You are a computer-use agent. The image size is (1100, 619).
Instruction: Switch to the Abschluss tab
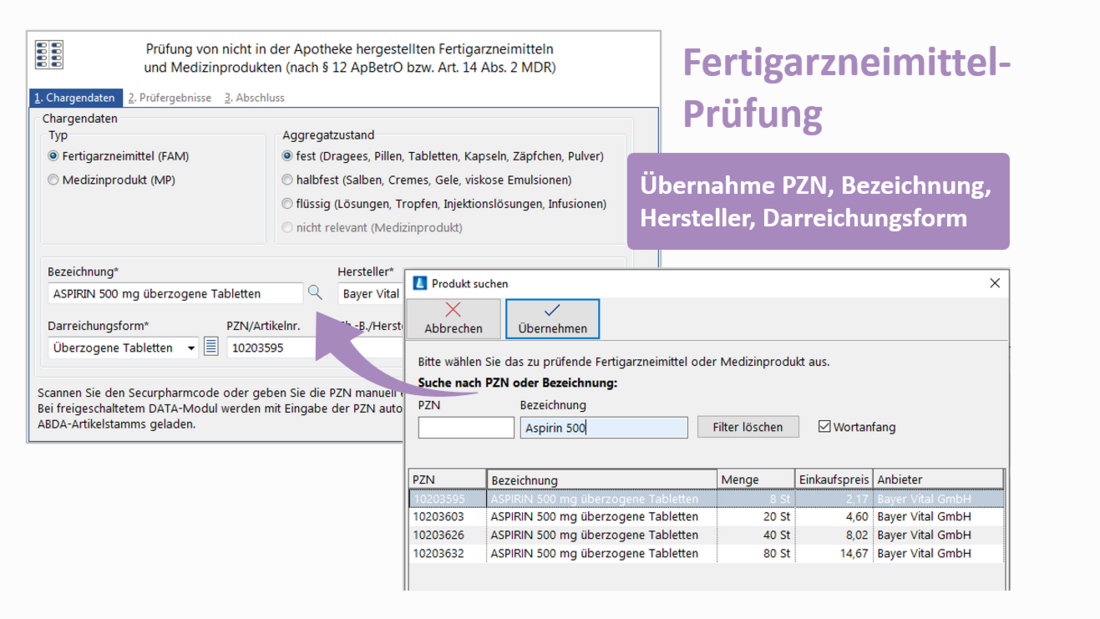click(x=254, y=98)
